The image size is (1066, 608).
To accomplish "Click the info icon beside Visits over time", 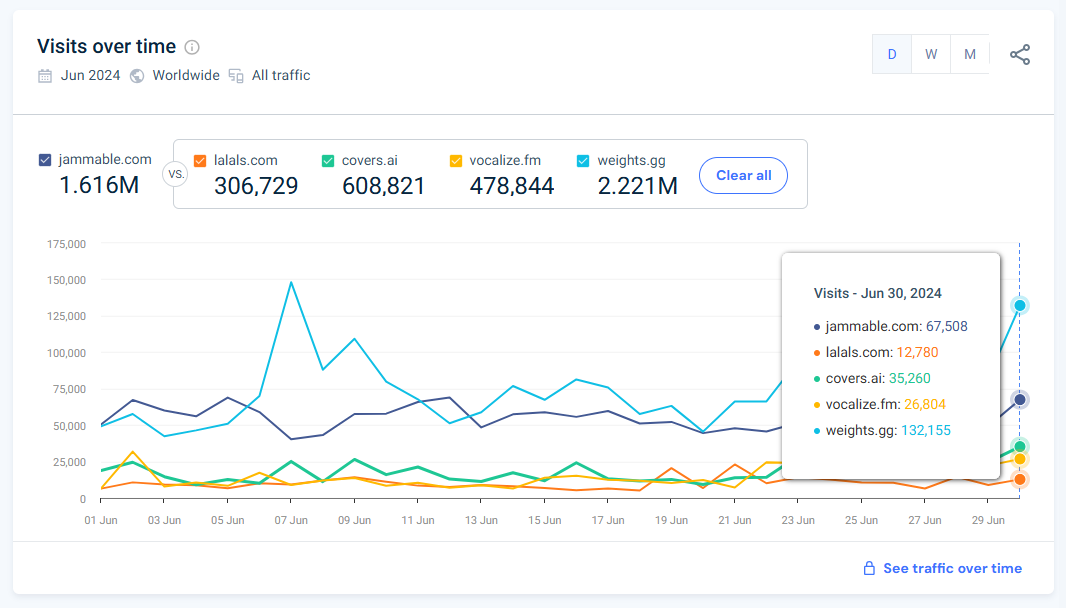I will [x=192, y=47].
